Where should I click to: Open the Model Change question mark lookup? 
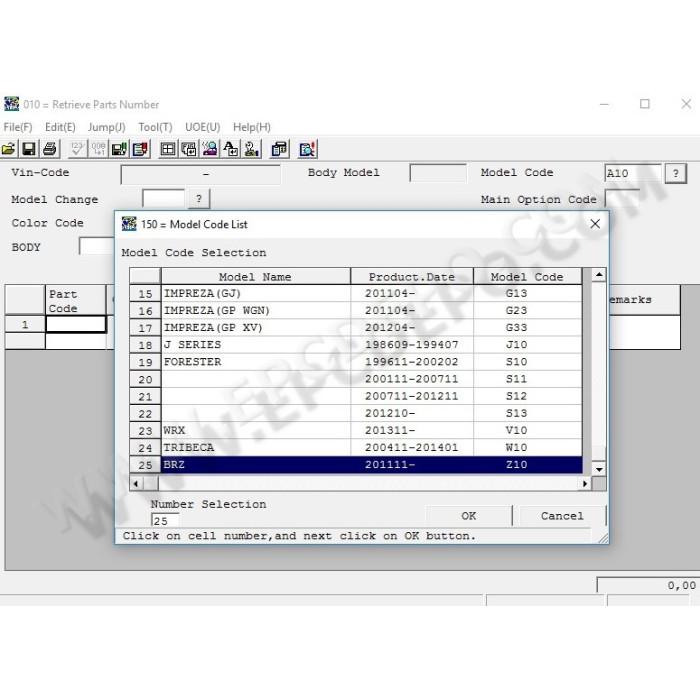[199, 198]
